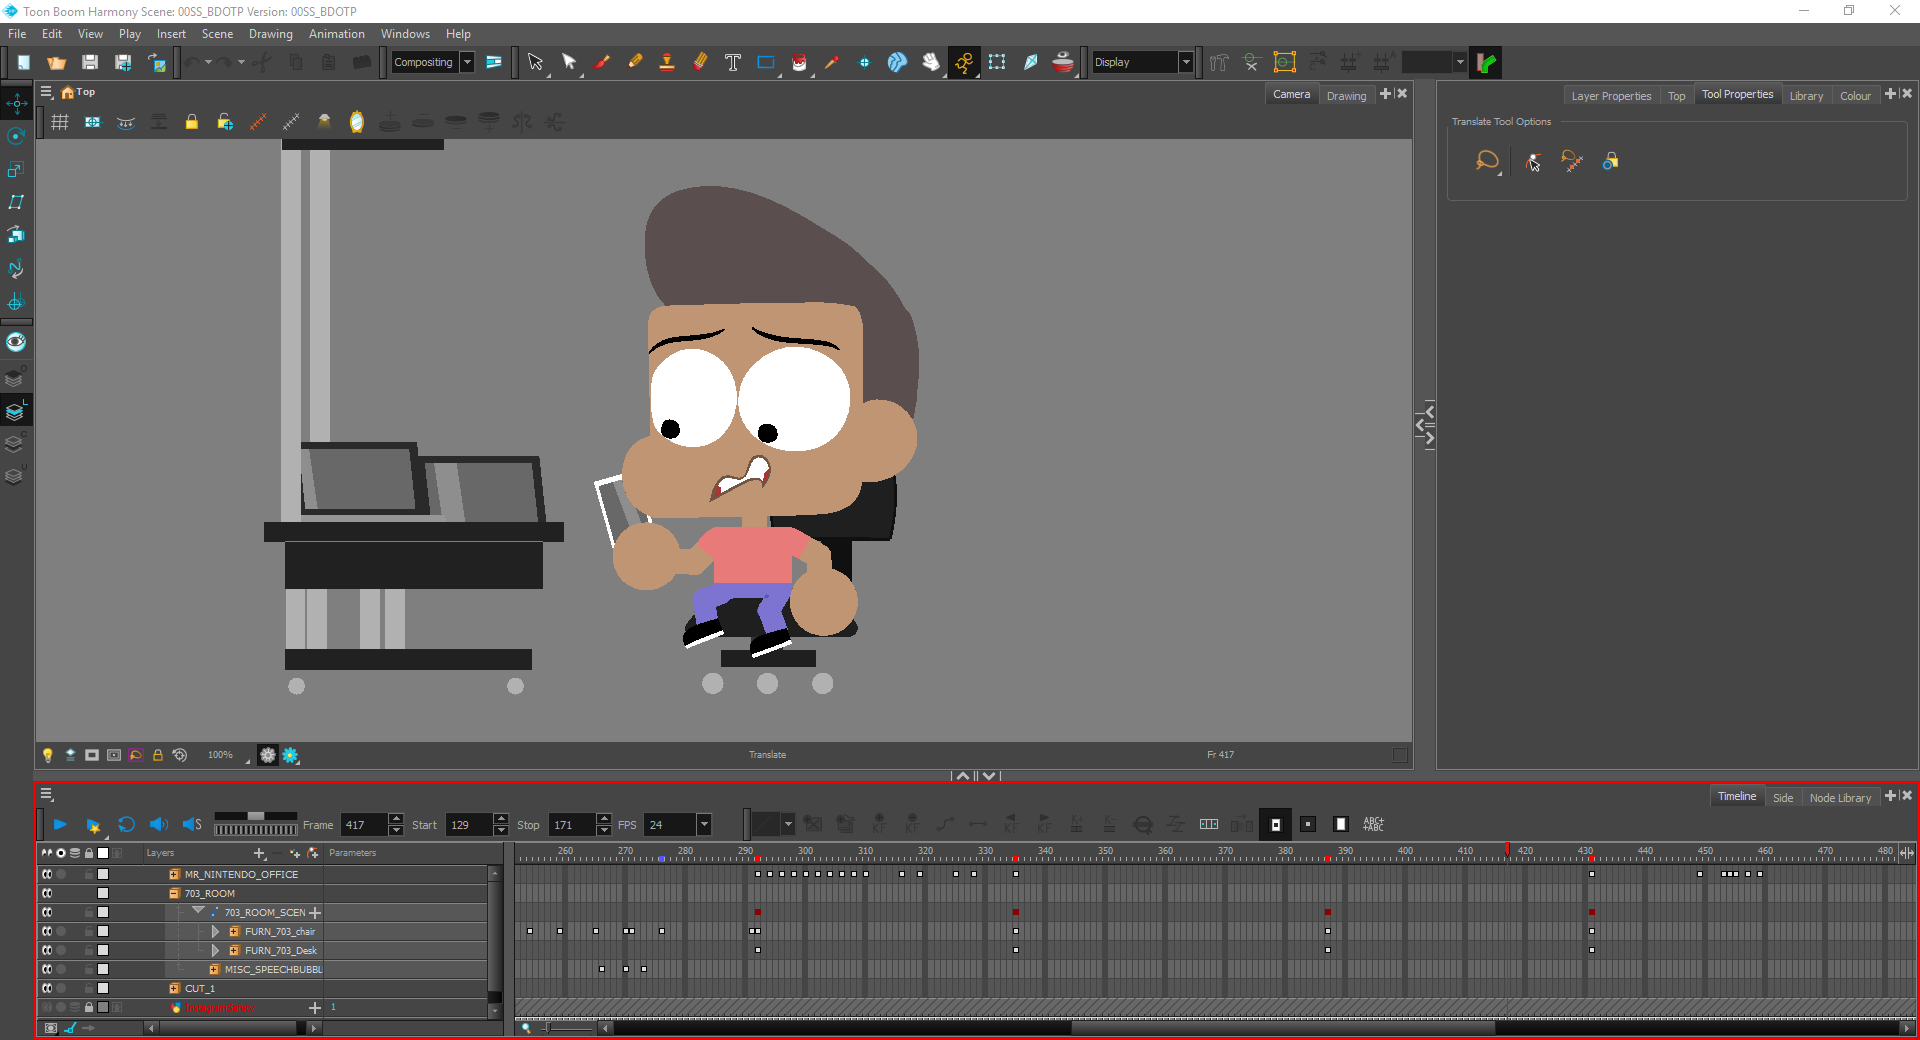Open the Display dropdown
The width and height of the screenshot is (1920, 1040).
coord(1186,62)
